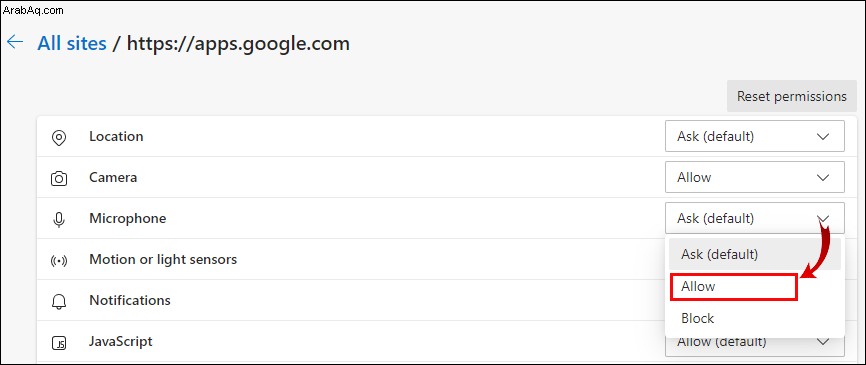The height and width of the screenshot is (365, 866).
Task: Click the Microphone row label
Action: pyautogui.click(x=128, y=219)
